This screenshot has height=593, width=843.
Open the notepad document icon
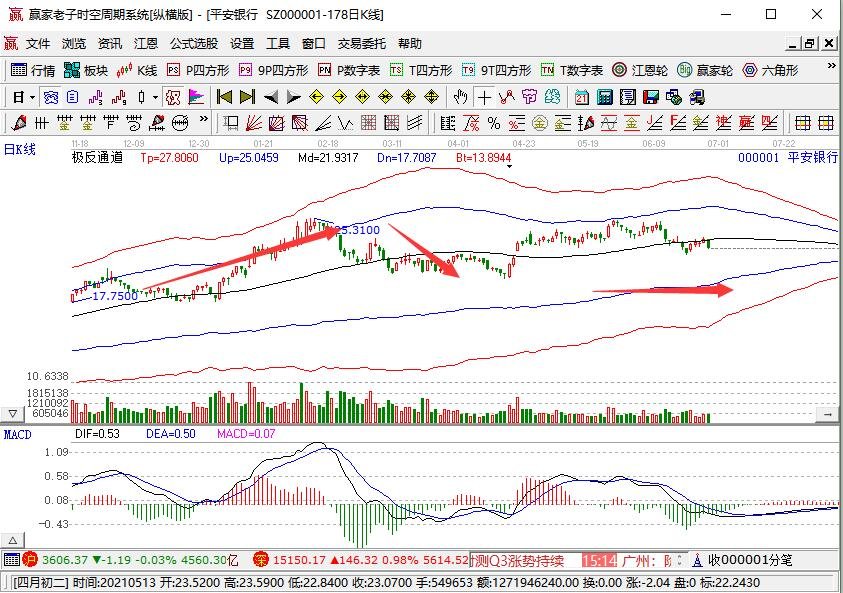pos(627,97)
